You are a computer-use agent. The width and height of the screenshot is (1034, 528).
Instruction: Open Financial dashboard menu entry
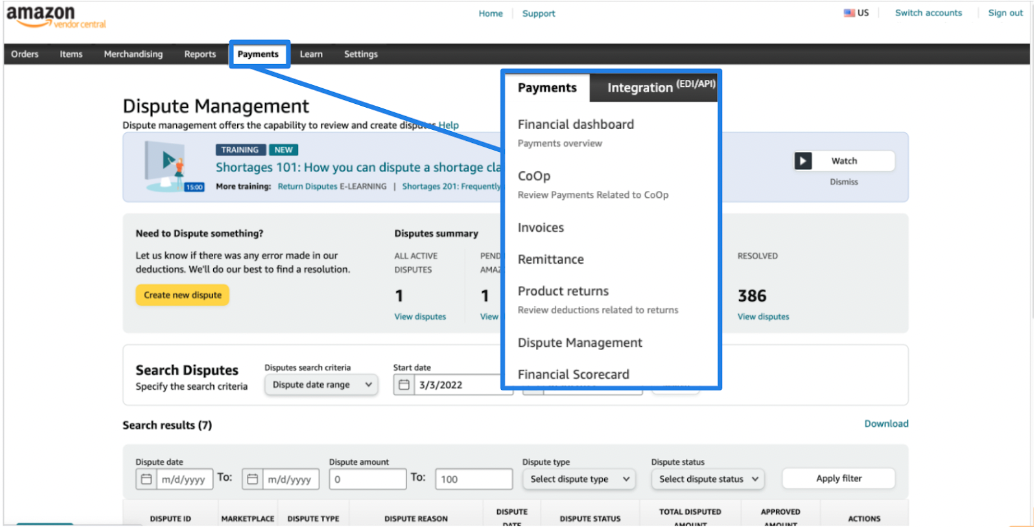[x=576, y=125]
